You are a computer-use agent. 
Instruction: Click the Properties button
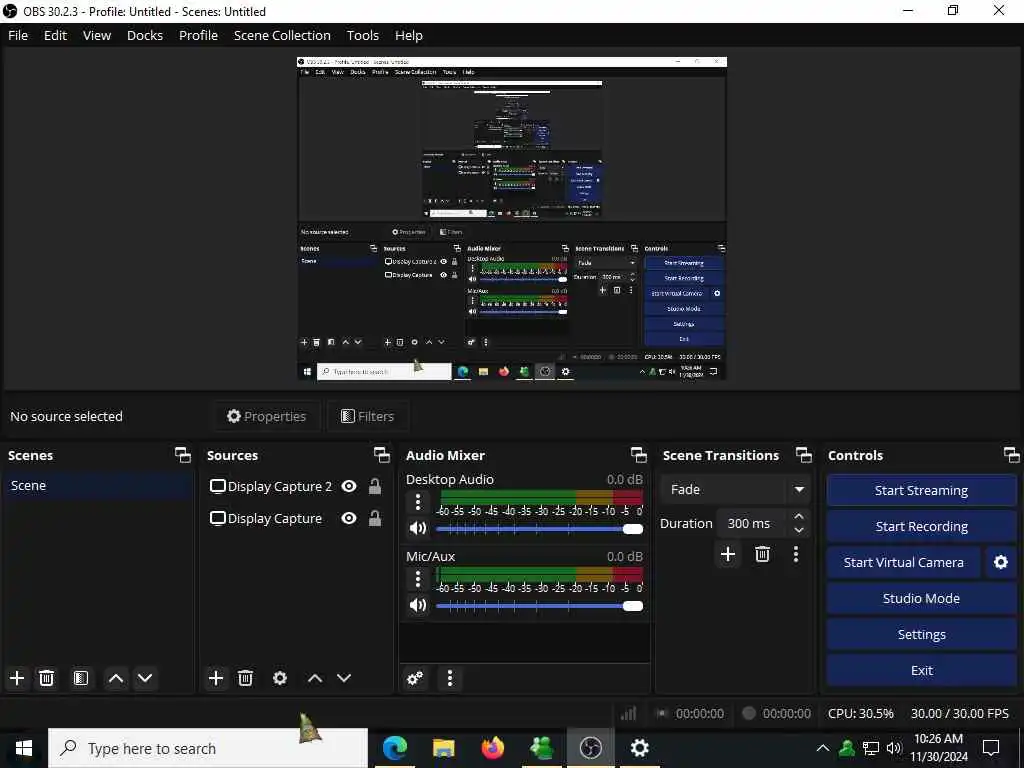click(x=266, y=416)
